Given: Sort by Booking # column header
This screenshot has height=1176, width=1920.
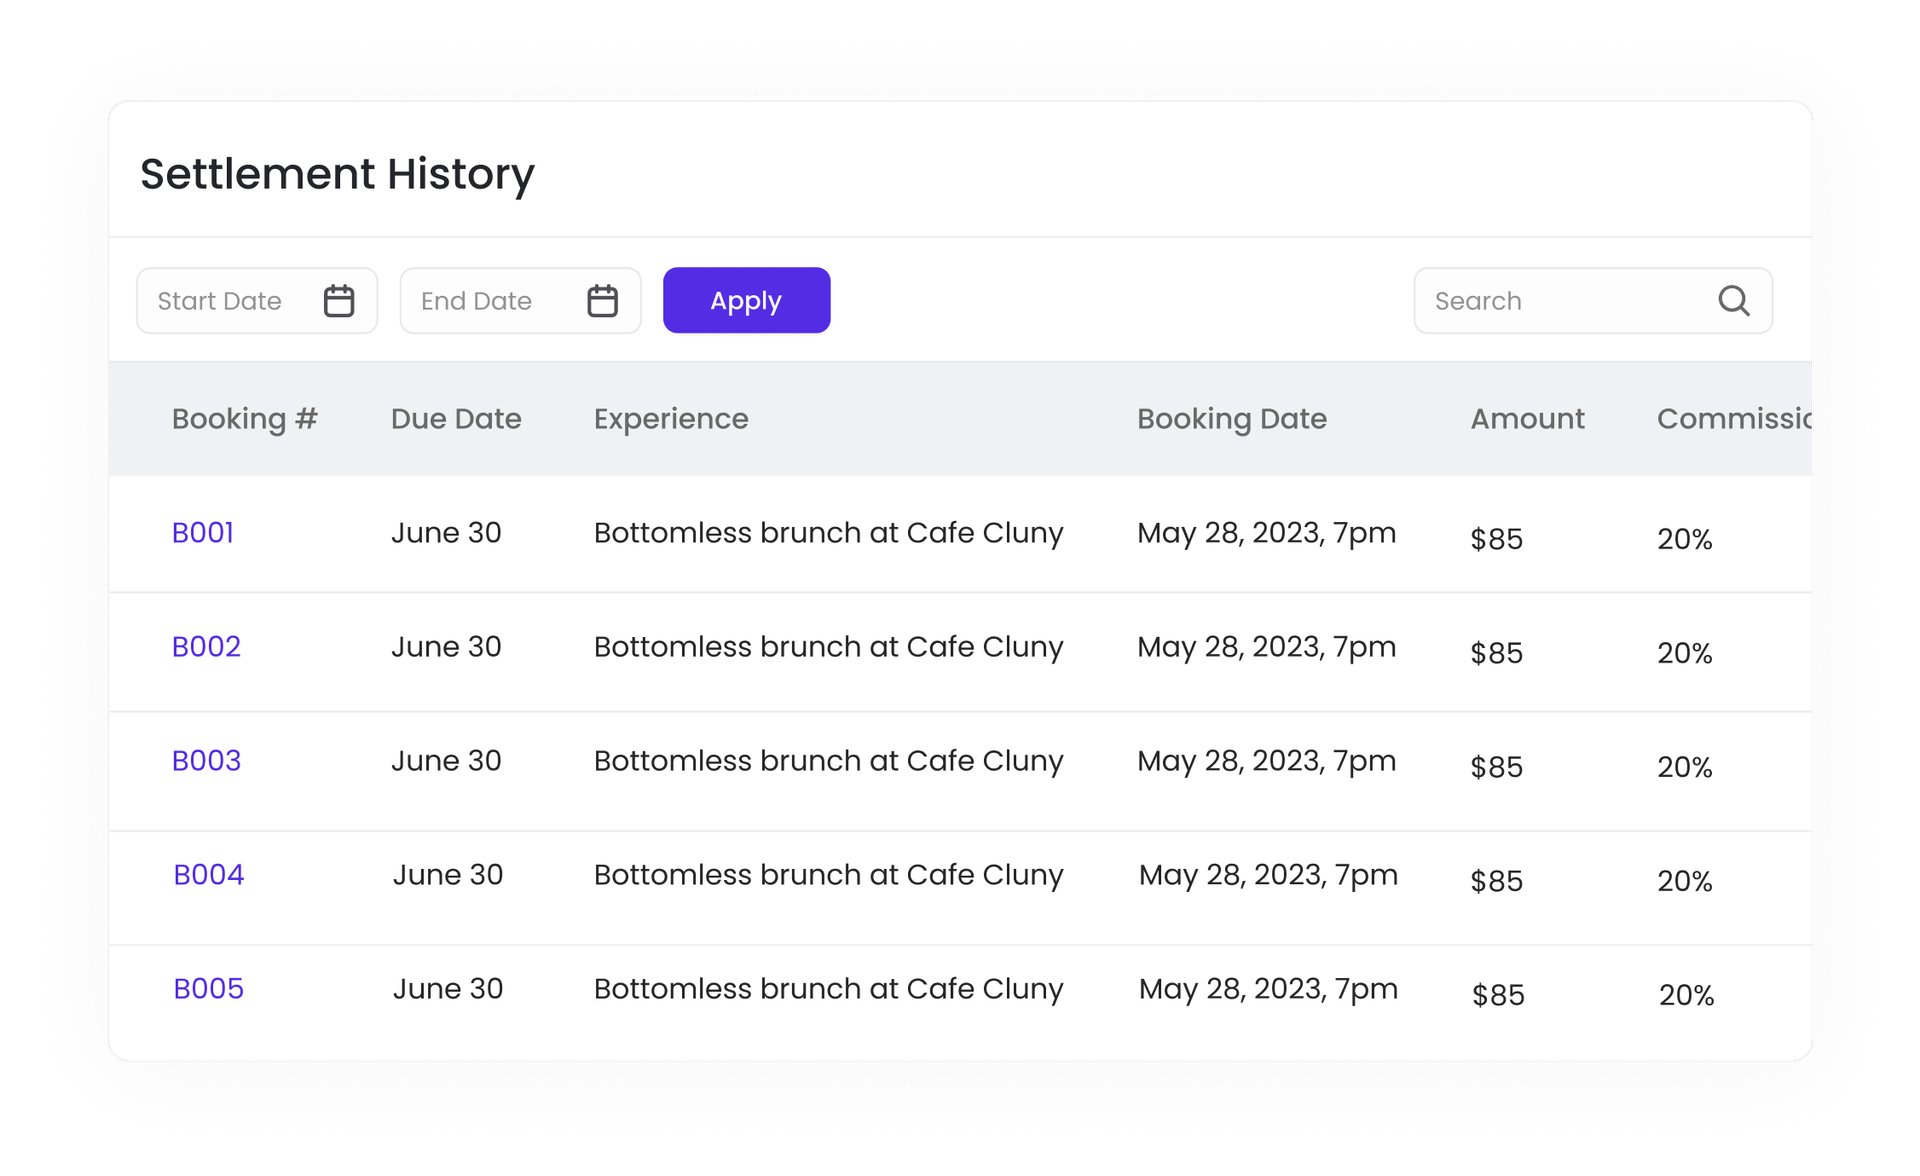Looking at the screenshot, I should [x=244, y=419].
